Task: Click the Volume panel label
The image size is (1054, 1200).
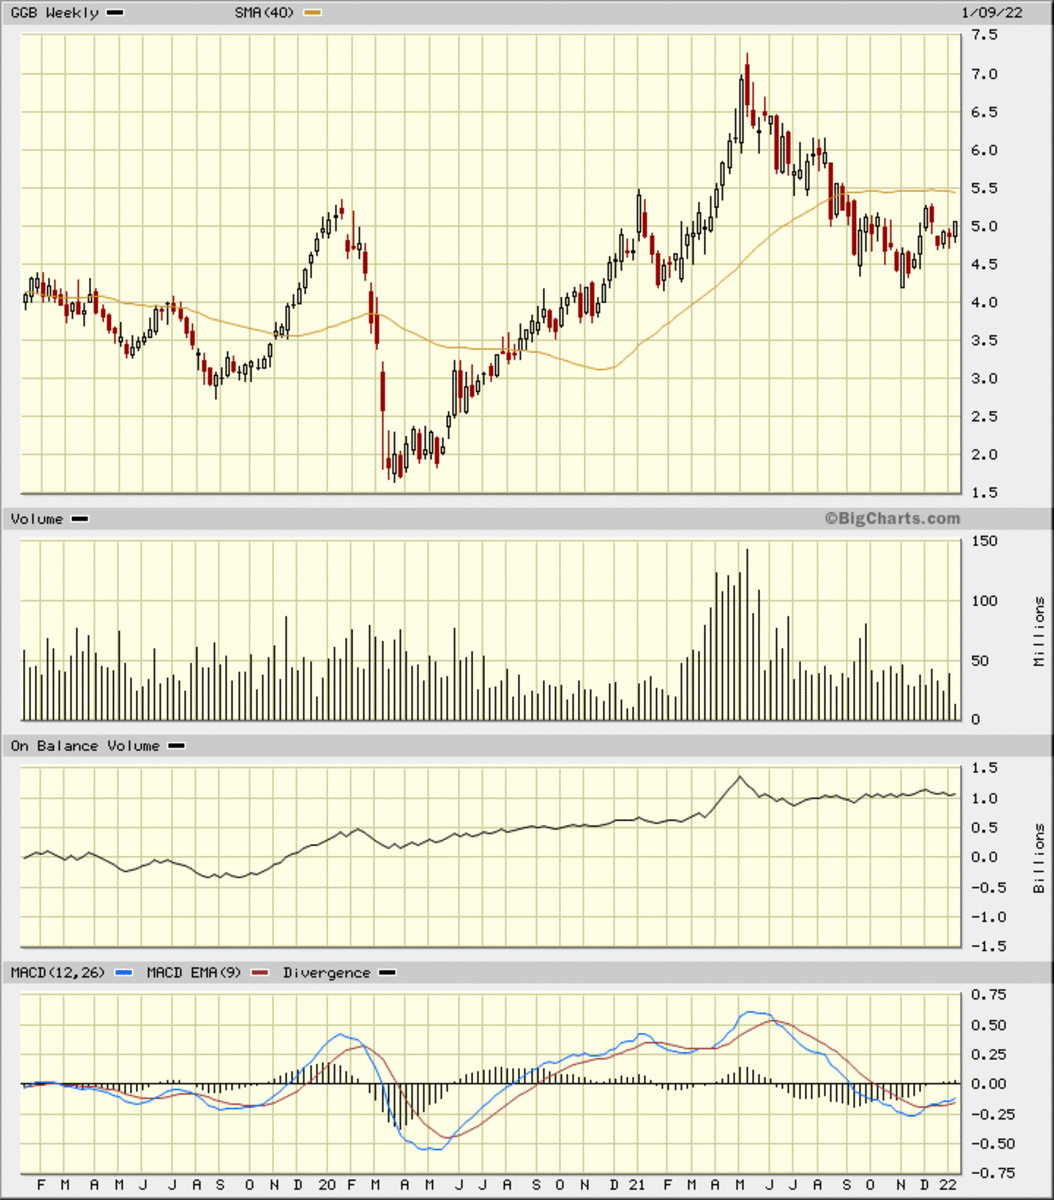Action: [36, 519]
